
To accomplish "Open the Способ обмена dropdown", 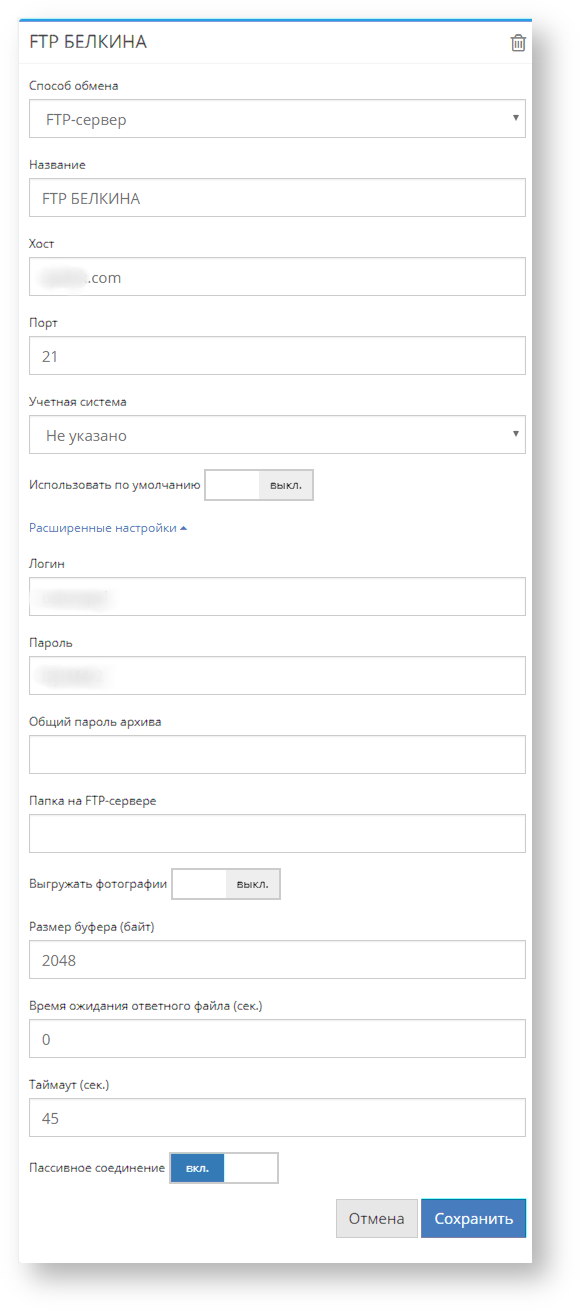I will pyautogui.click(x=277, y=119).
